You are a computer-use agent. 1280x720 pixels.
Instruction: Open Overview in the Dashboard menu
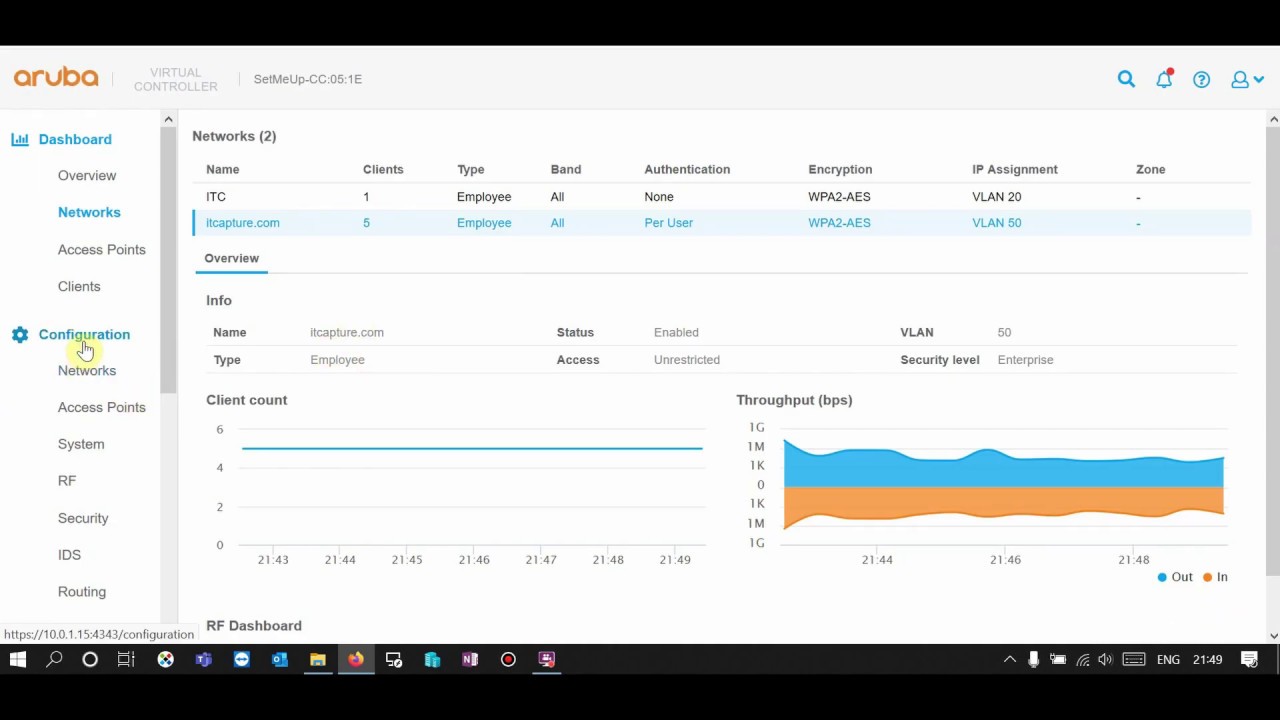click(x=87, y=175)
